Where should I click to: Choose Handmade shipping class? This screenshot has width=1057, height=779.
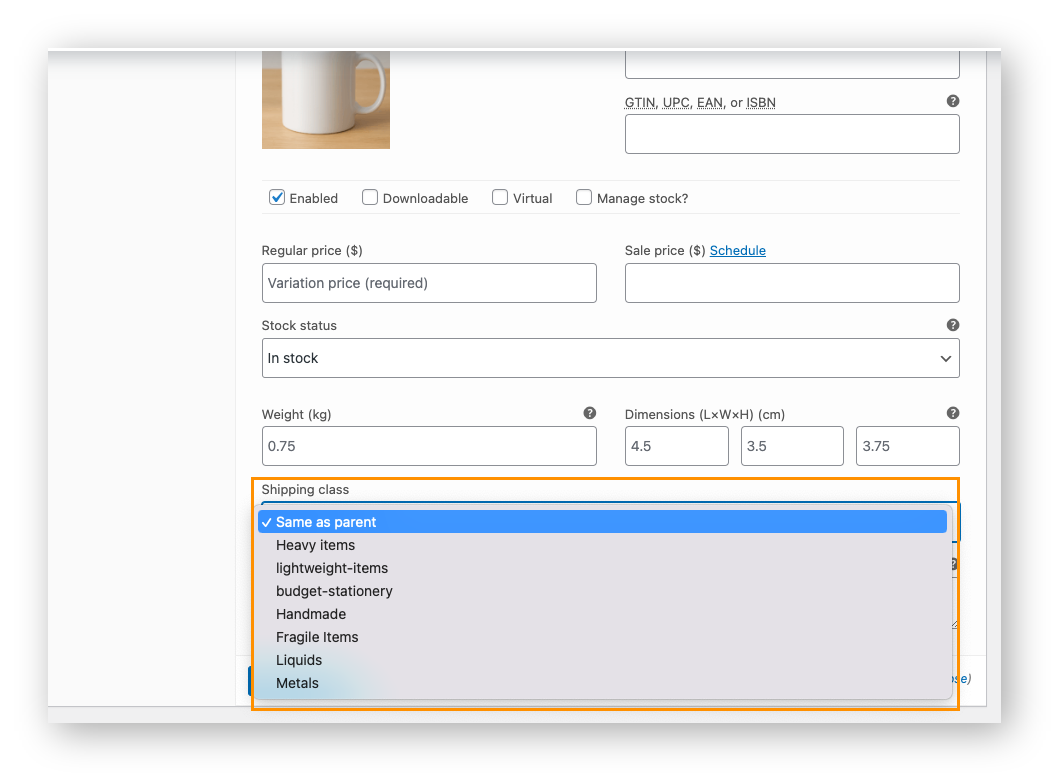coord(602,614)
